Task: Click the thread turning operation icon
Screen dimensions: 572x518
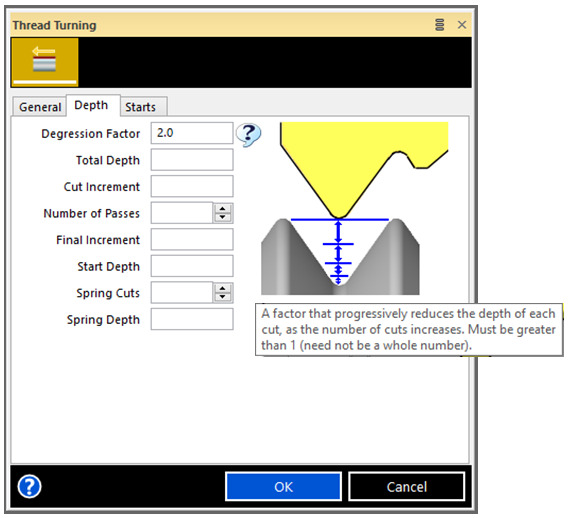Action: (x=45, y=62)
